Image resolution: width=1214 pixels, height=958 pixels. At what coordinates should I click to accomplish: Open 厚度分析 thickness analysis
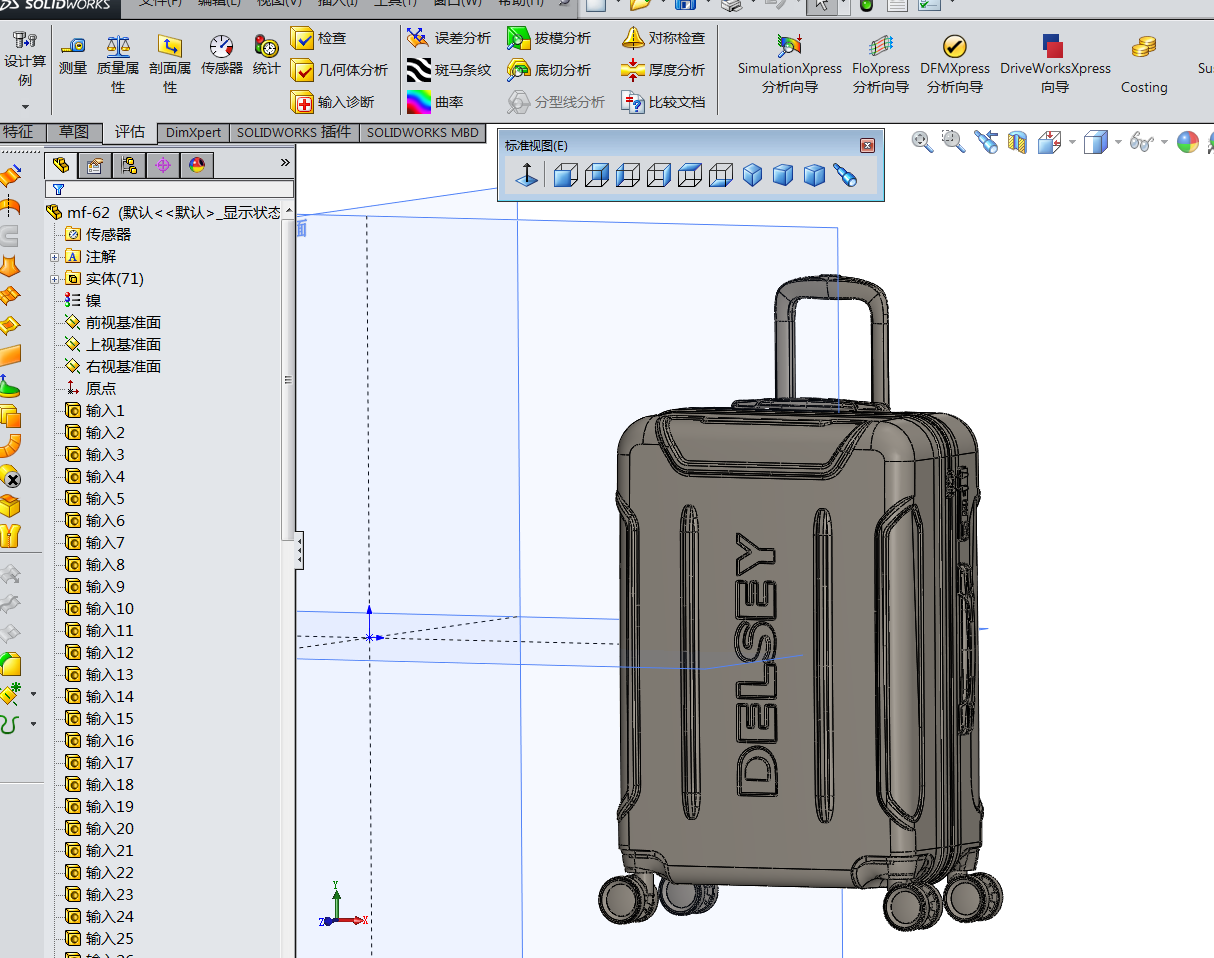663,70
